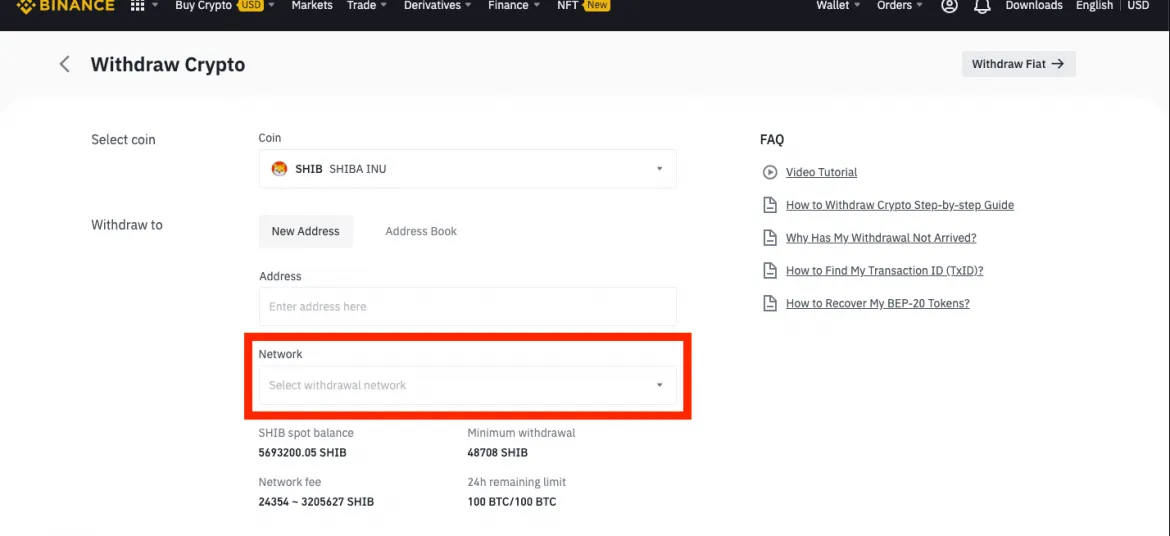
Task: Click the 100 BTC/100 BTC limit value
Action: pyautogui.click(x=512, y=502)
